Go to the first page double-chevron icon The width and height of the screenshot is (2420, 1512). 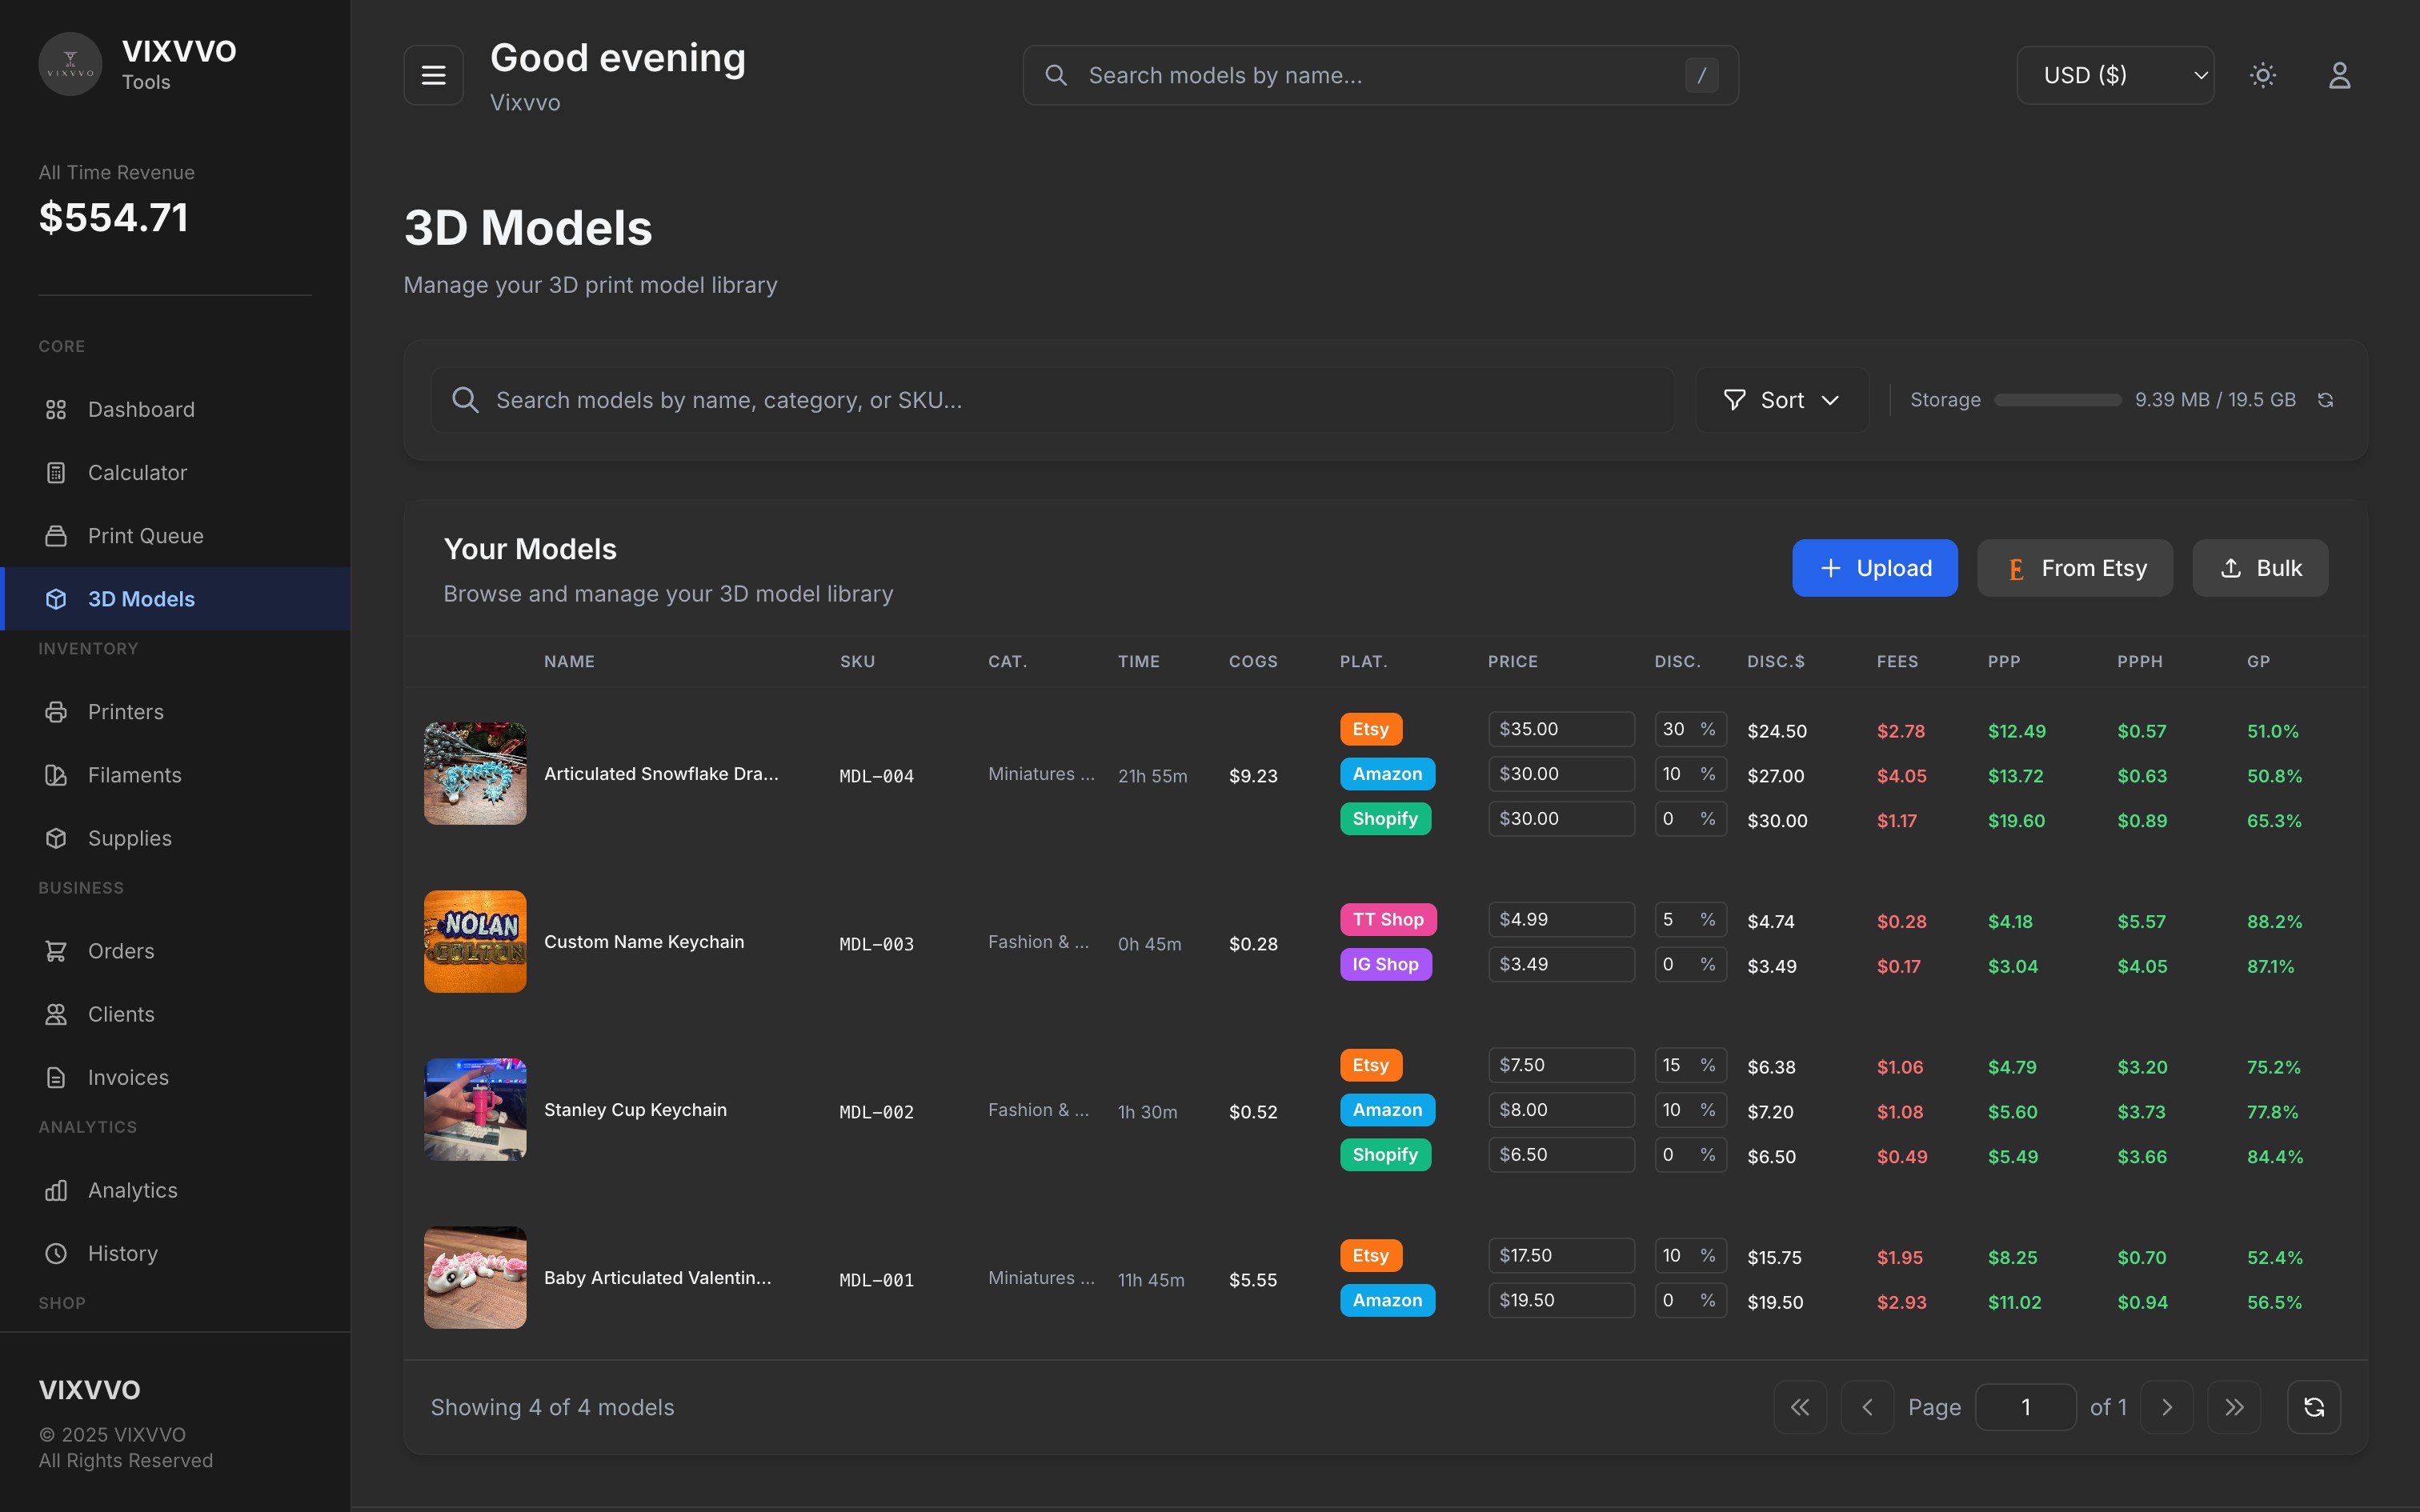tap(1800, 1407)
